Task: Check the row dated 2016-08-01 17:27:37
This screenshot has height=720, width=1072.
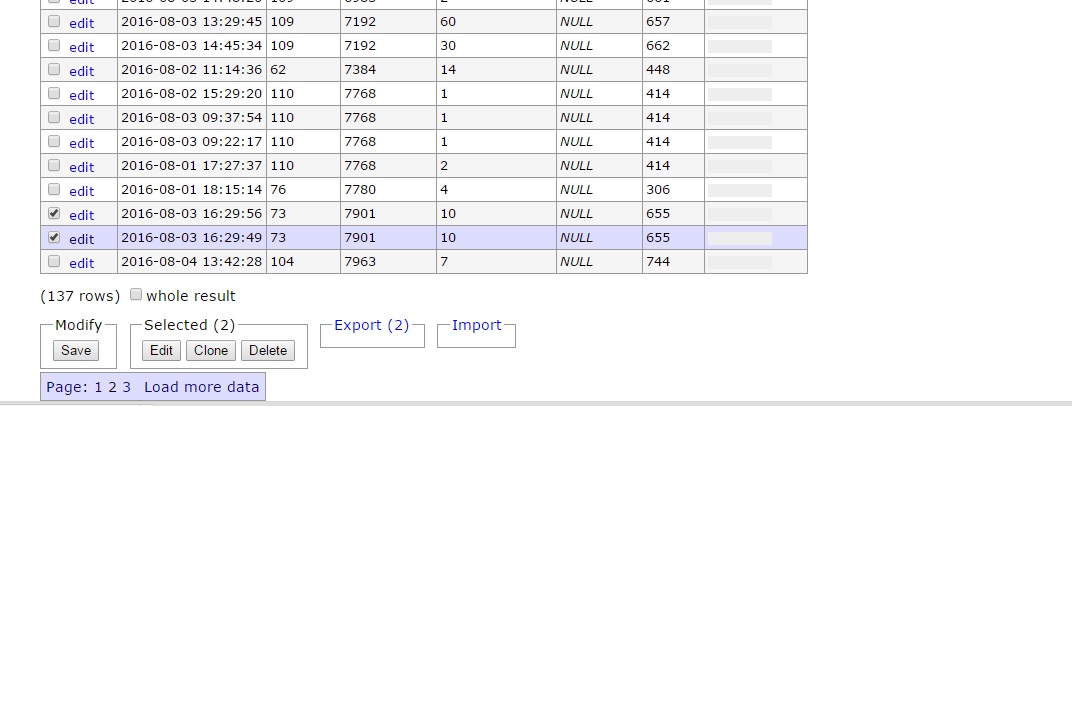Action: (54, 165)
